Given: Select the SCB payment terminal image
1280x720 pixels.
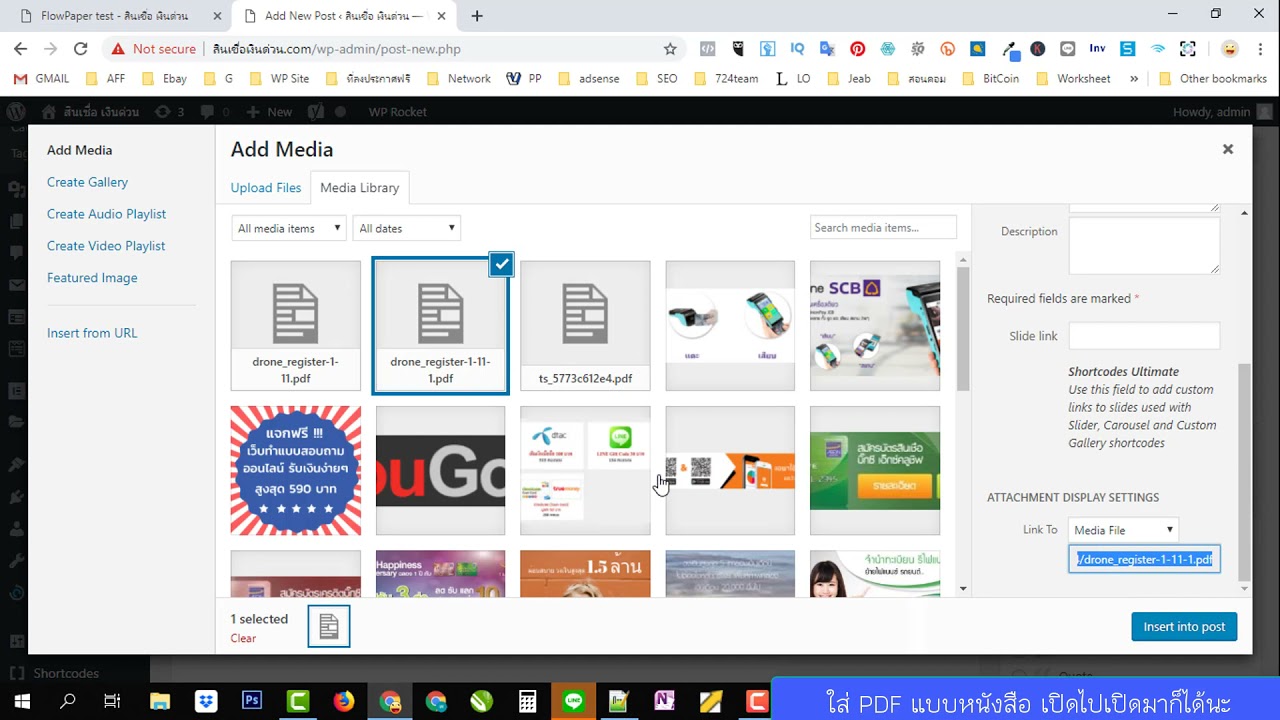Looking at the screenshot, I should (x=875, y=326).
